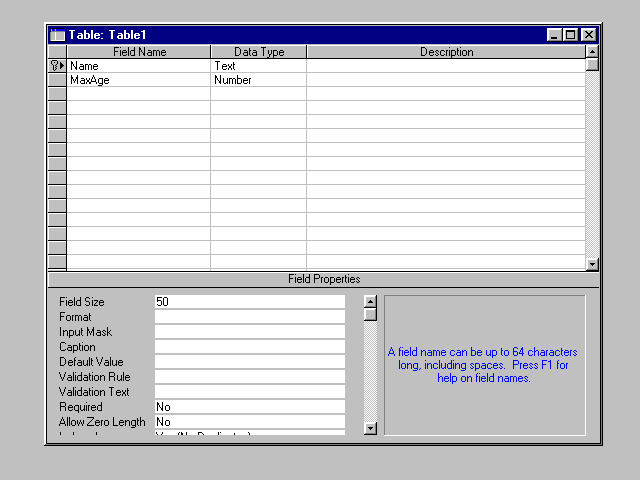Viewport: 640px width, 480px height.
Task: Open the Data Type cell showing Number
Action: [x=258, y=80]
